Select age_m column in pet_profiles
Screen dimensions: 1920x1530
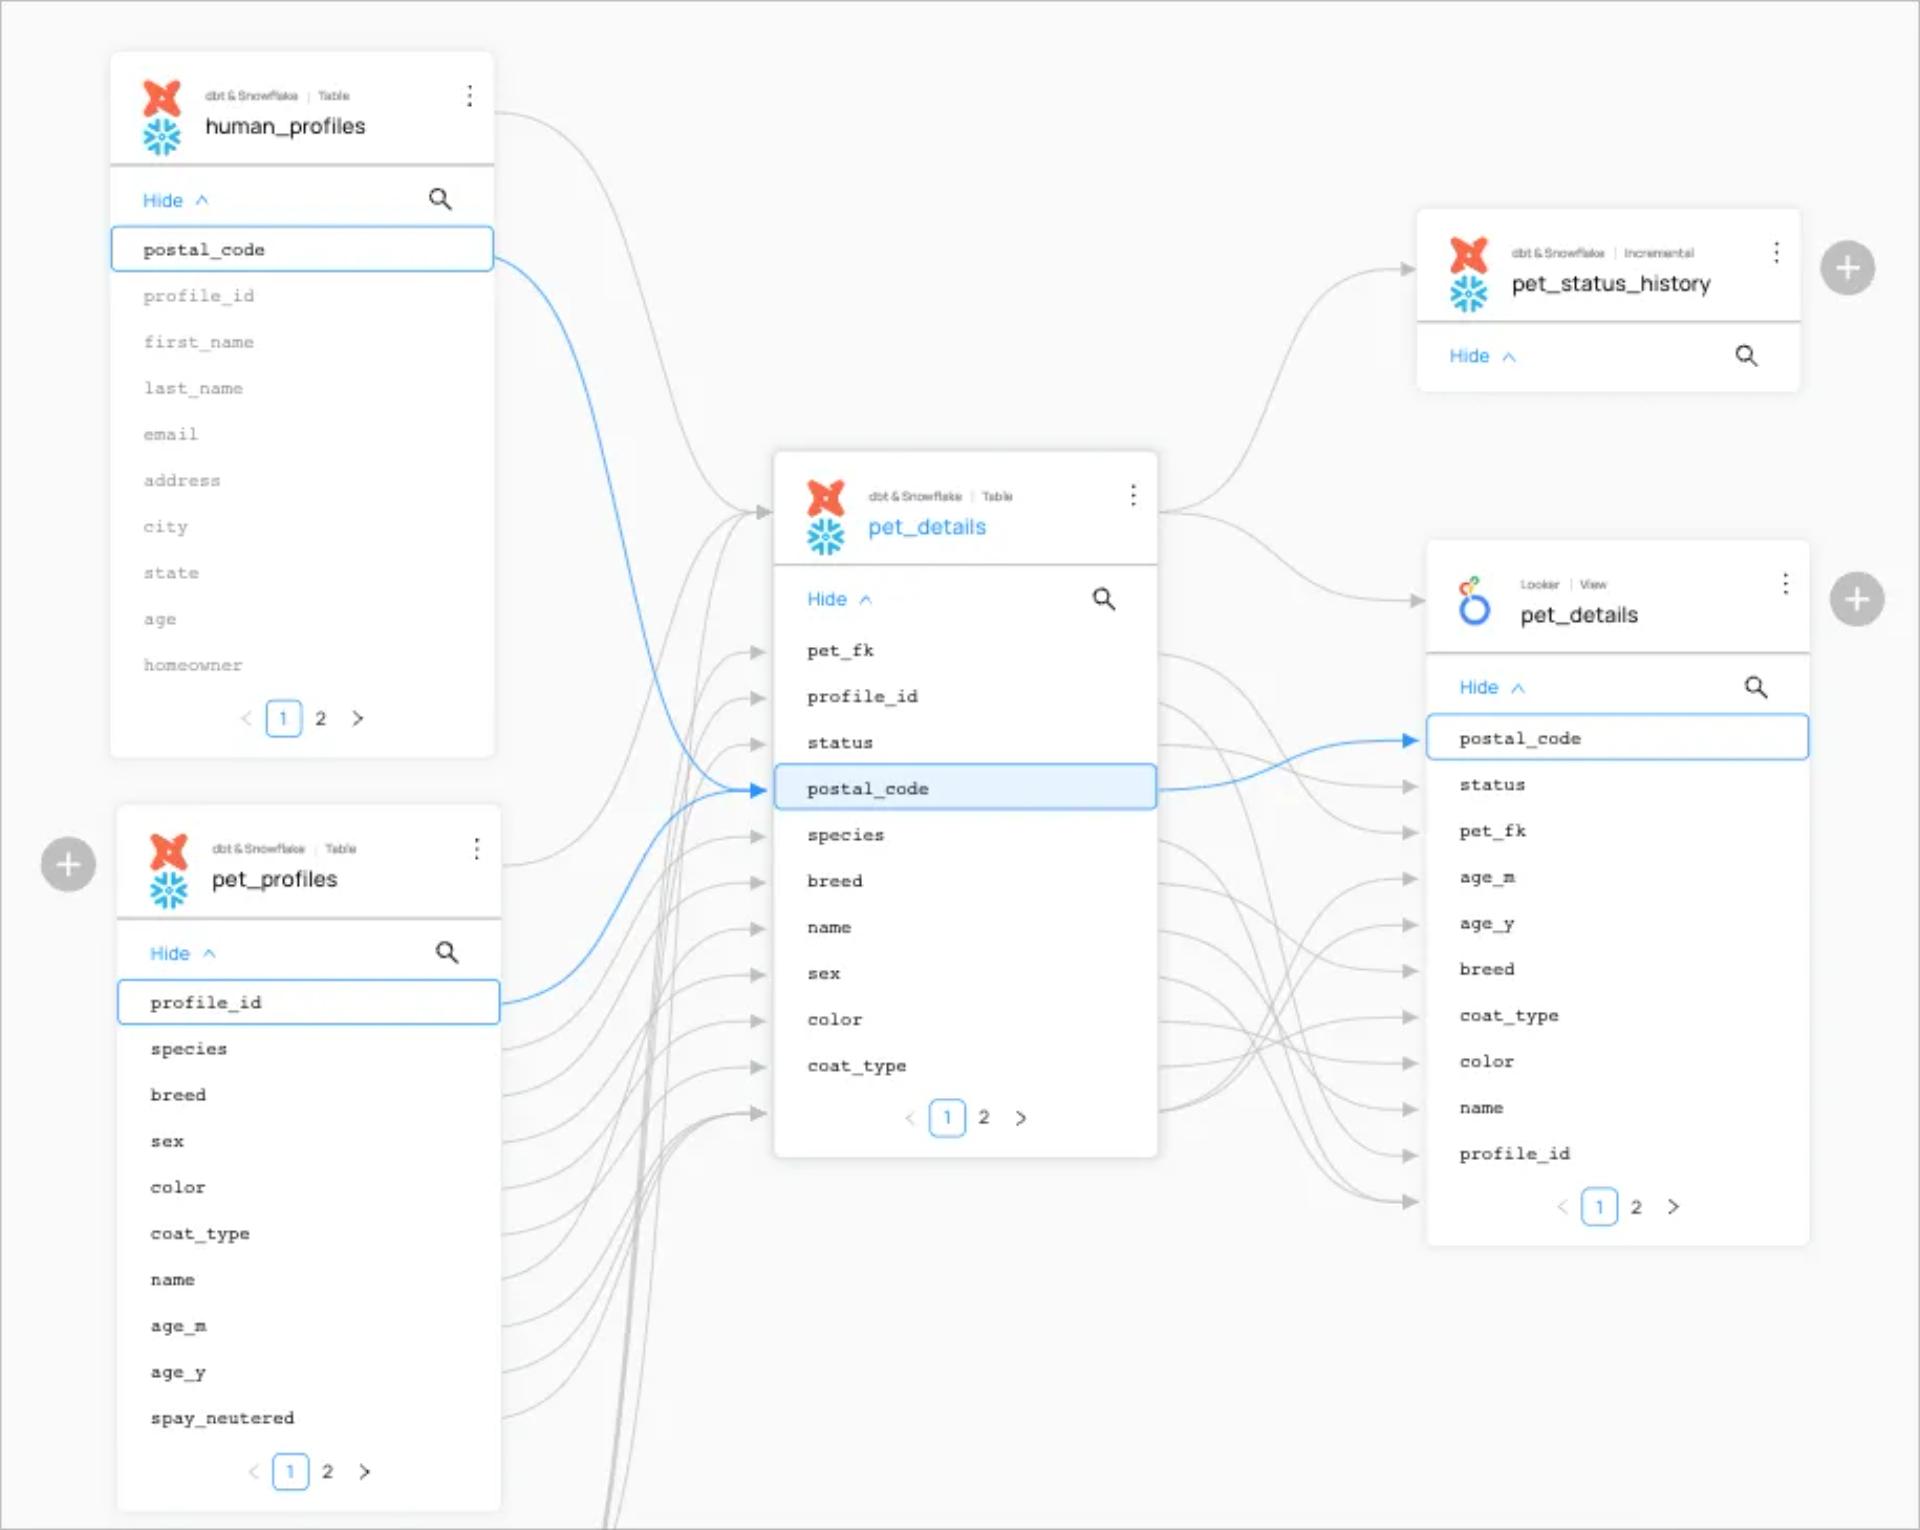click(x=308, y=1326)
